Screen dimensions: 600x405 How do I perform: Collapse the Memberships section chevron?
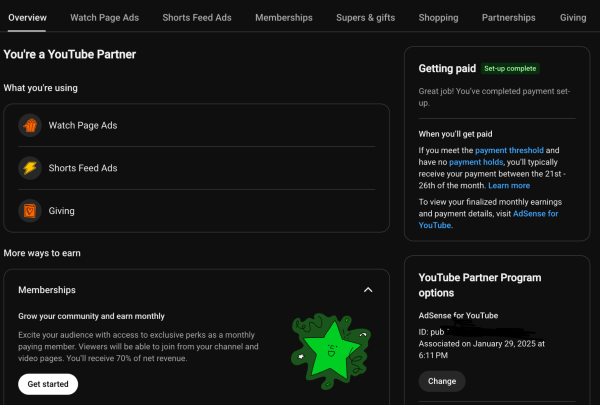368,290
